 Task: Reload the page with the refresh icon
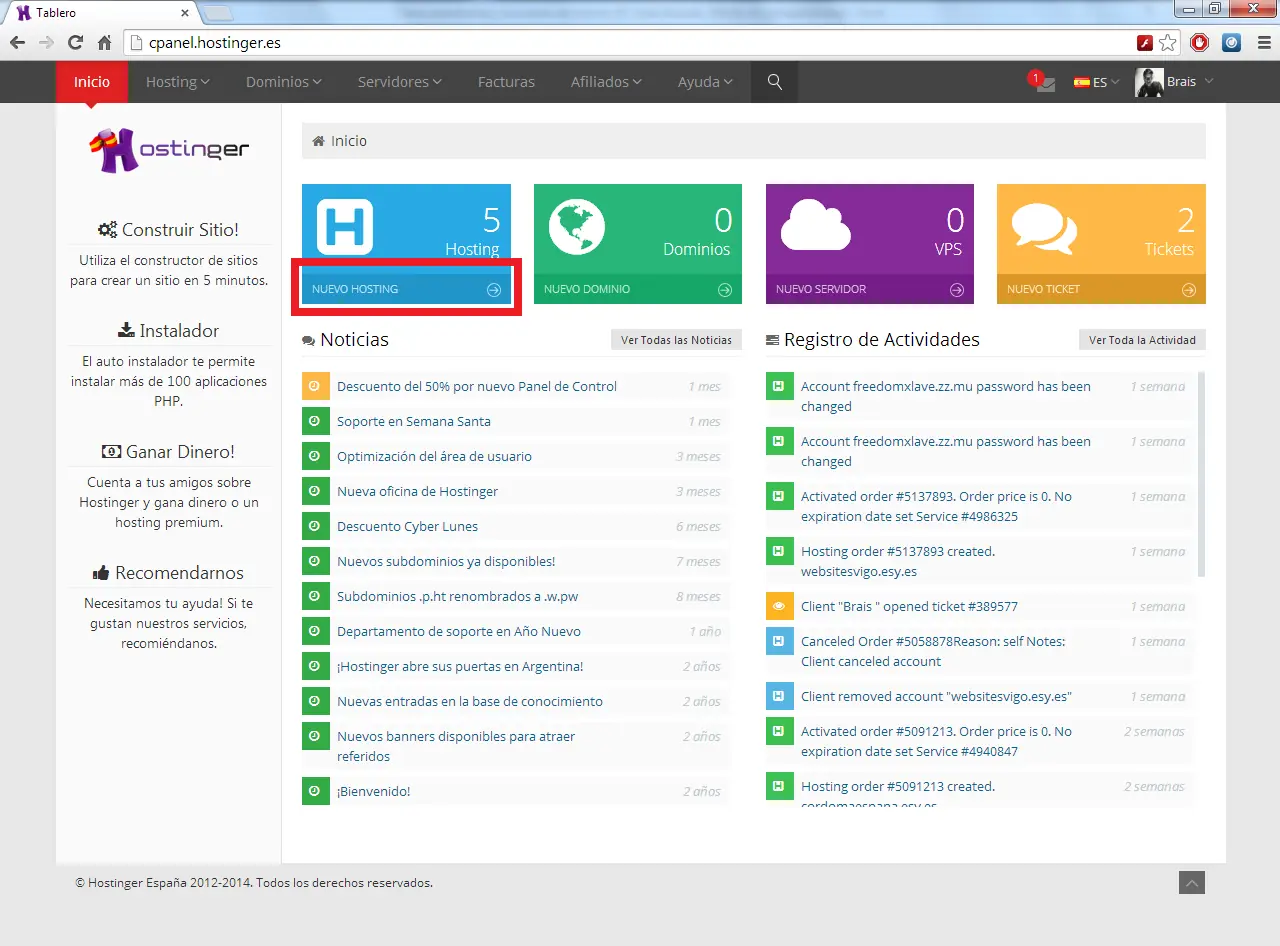point(75,43)
